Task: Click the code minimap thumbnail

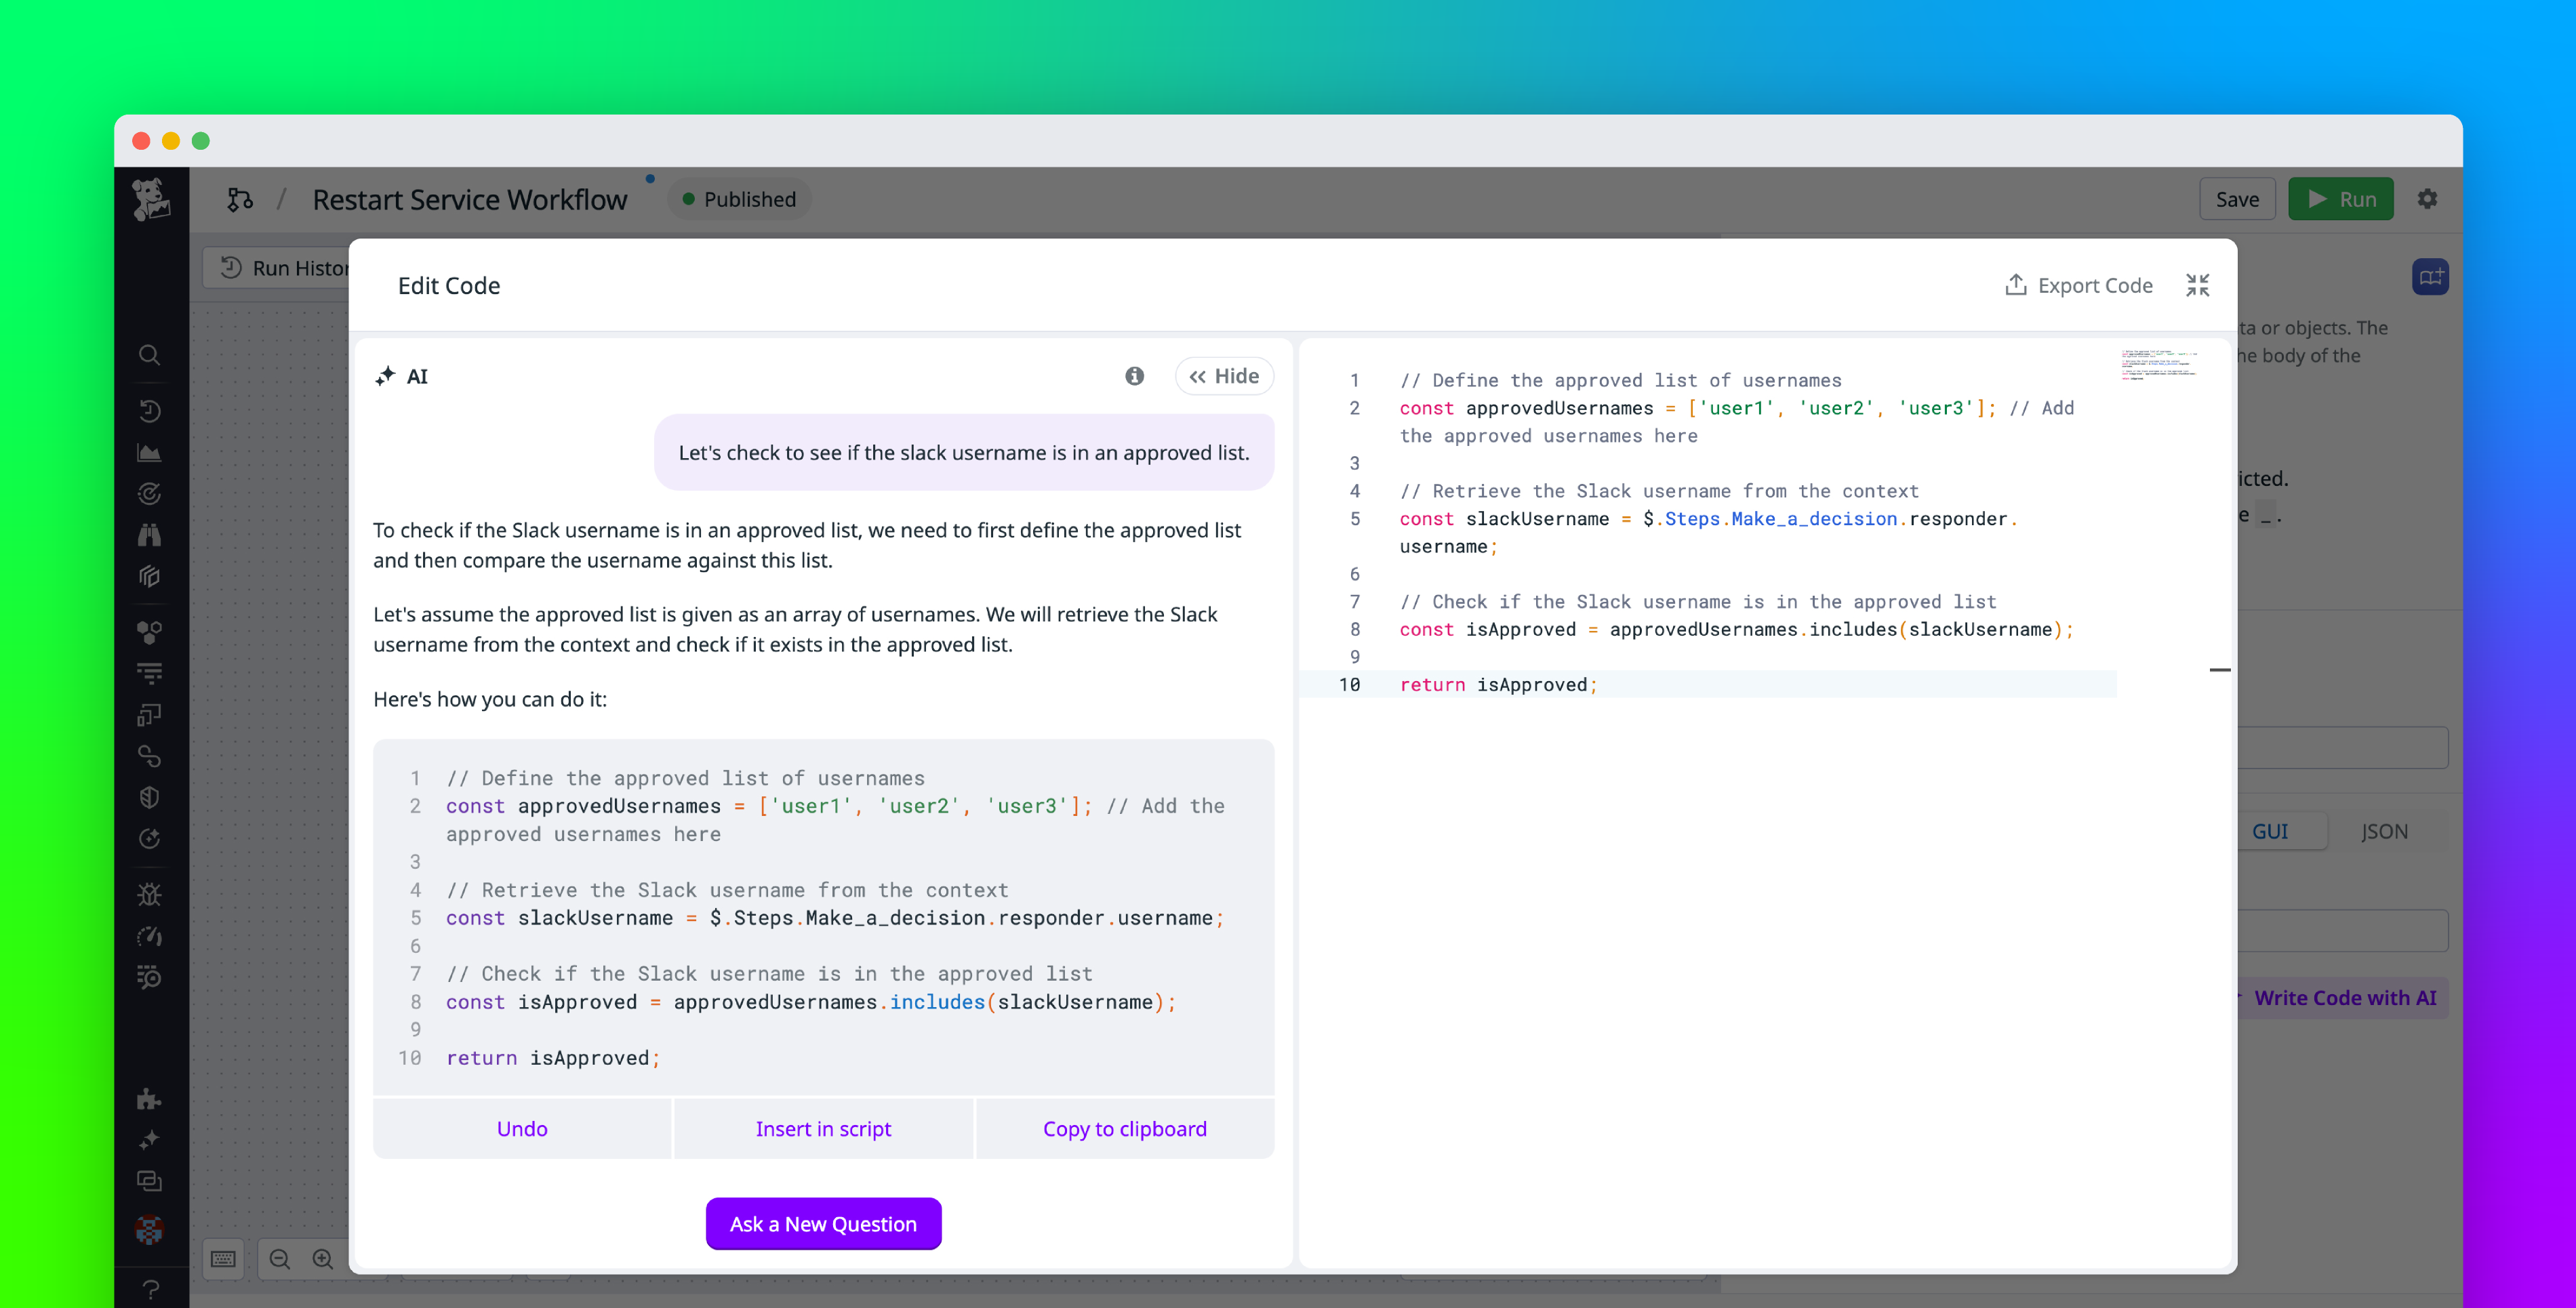Action: [x=2162, y=365]
